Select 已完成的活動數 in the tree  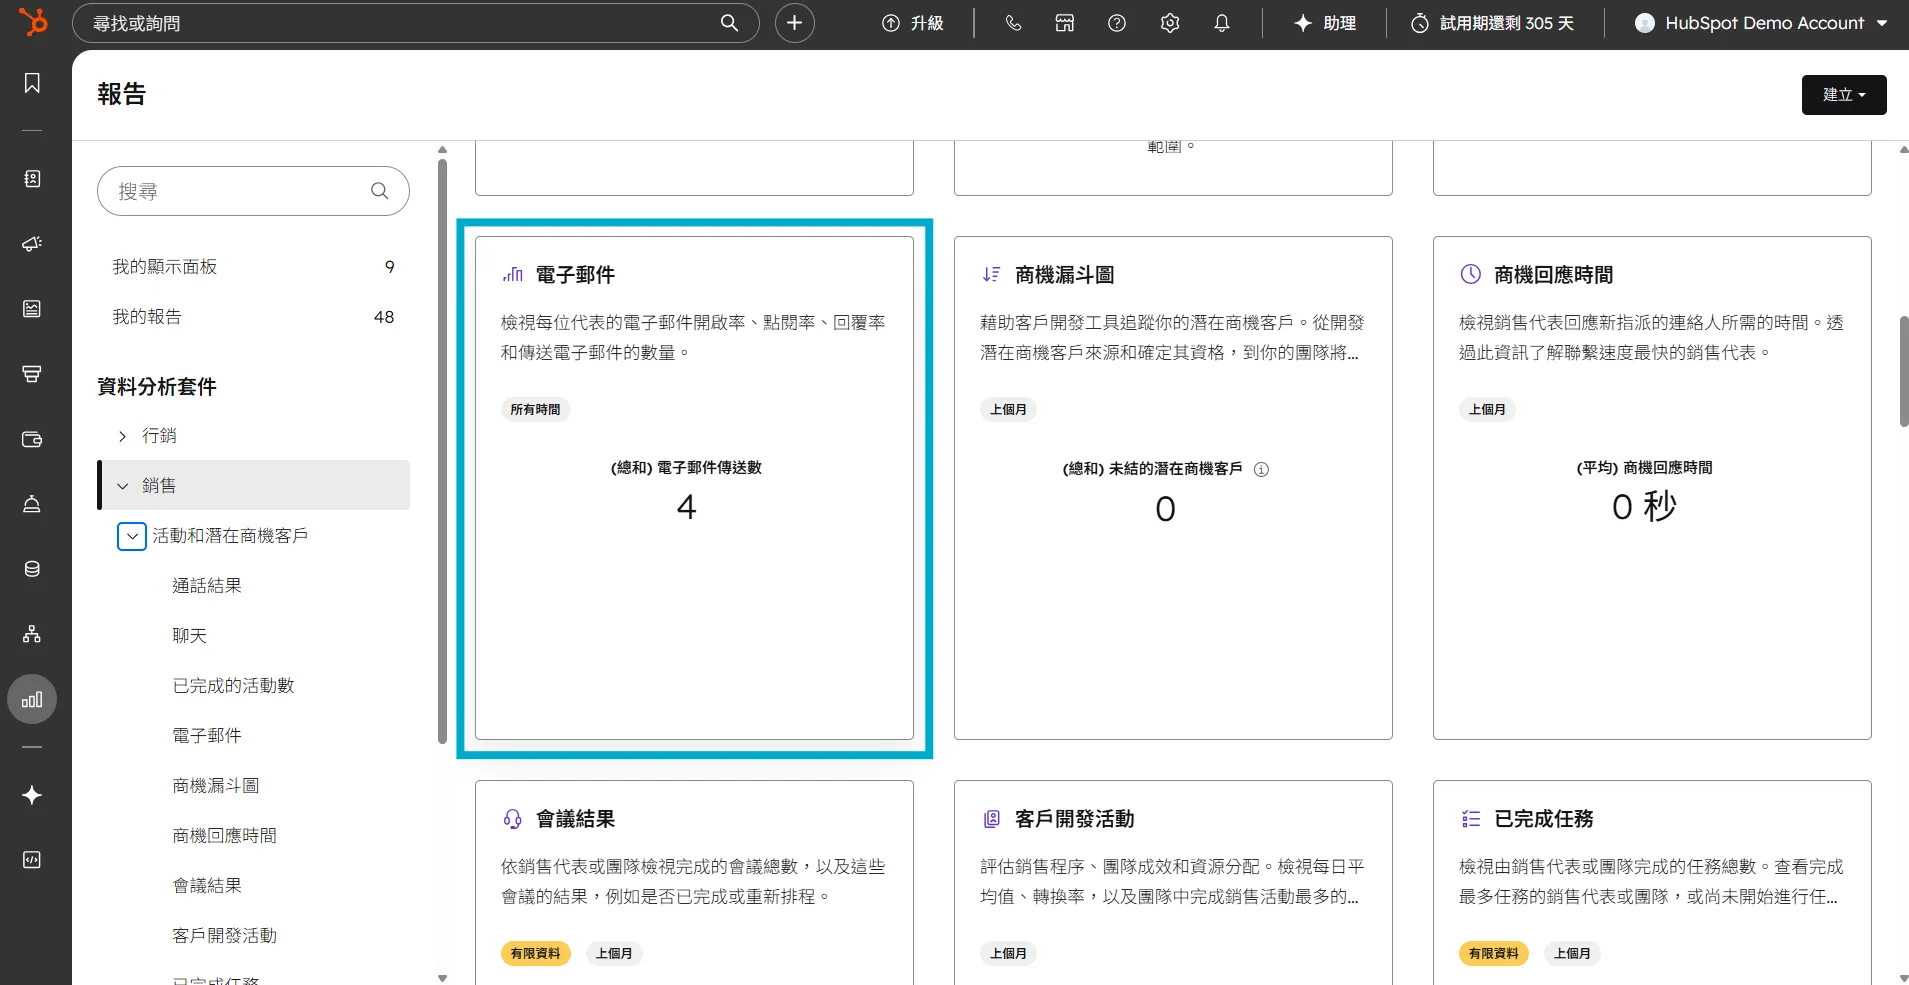[x=233, y=686]
